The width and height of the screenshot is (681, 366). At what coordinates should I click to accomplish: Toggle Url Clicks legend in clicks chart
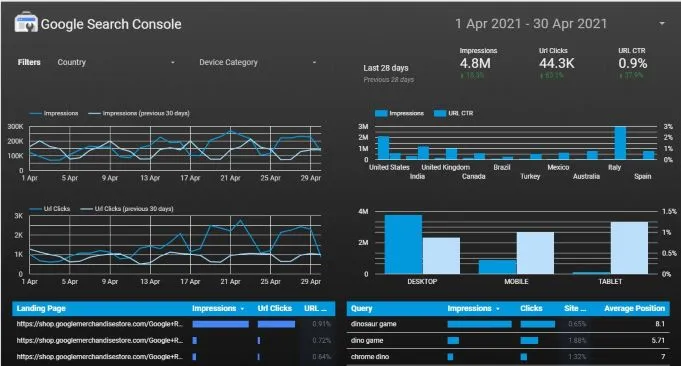coord(50,209)
